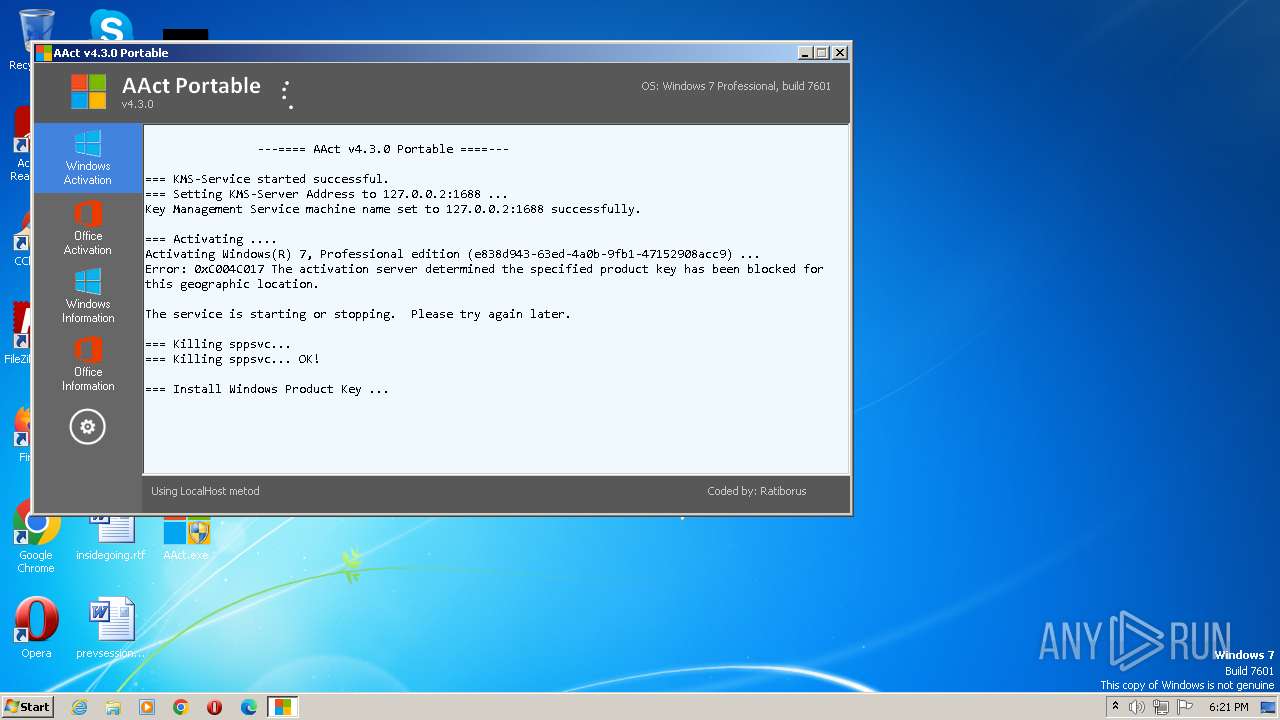Show hidden tray icons
Image resolution: width=1280 pixels, height=720 pixels.
(x=1115, y=707)
